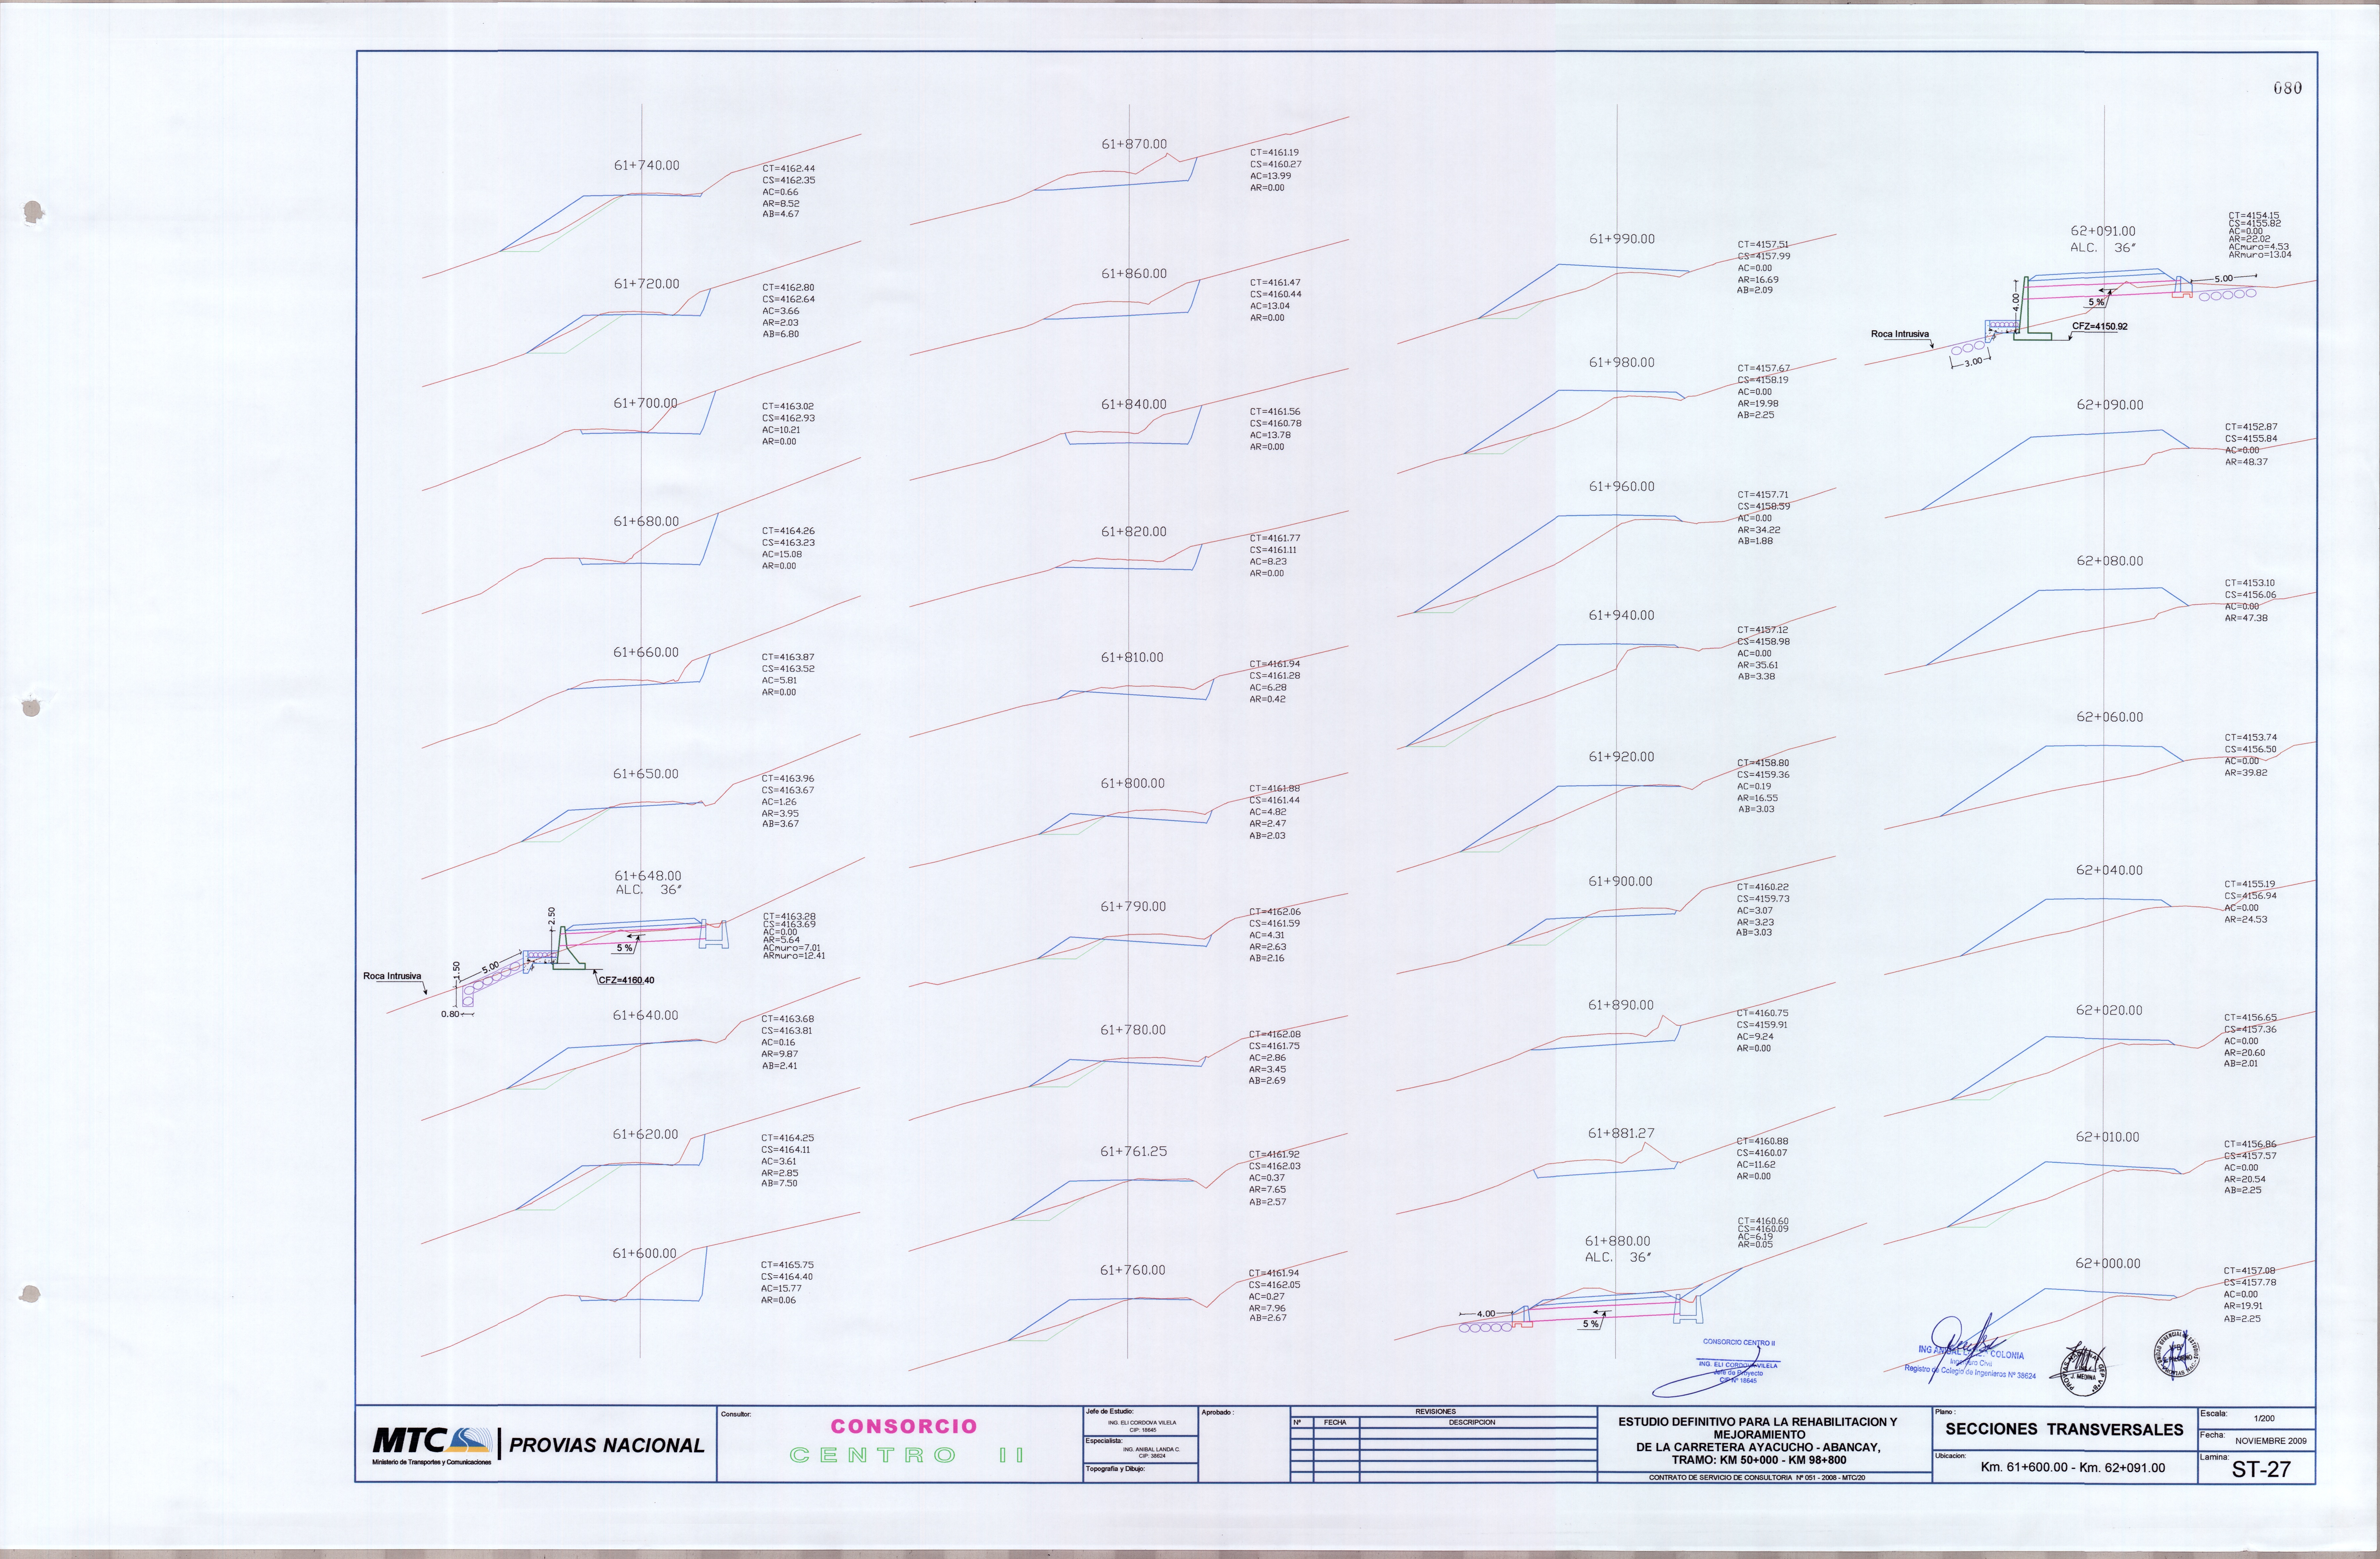
Task: Click section label "61+990.00"
Action: tap(1622, 239)
